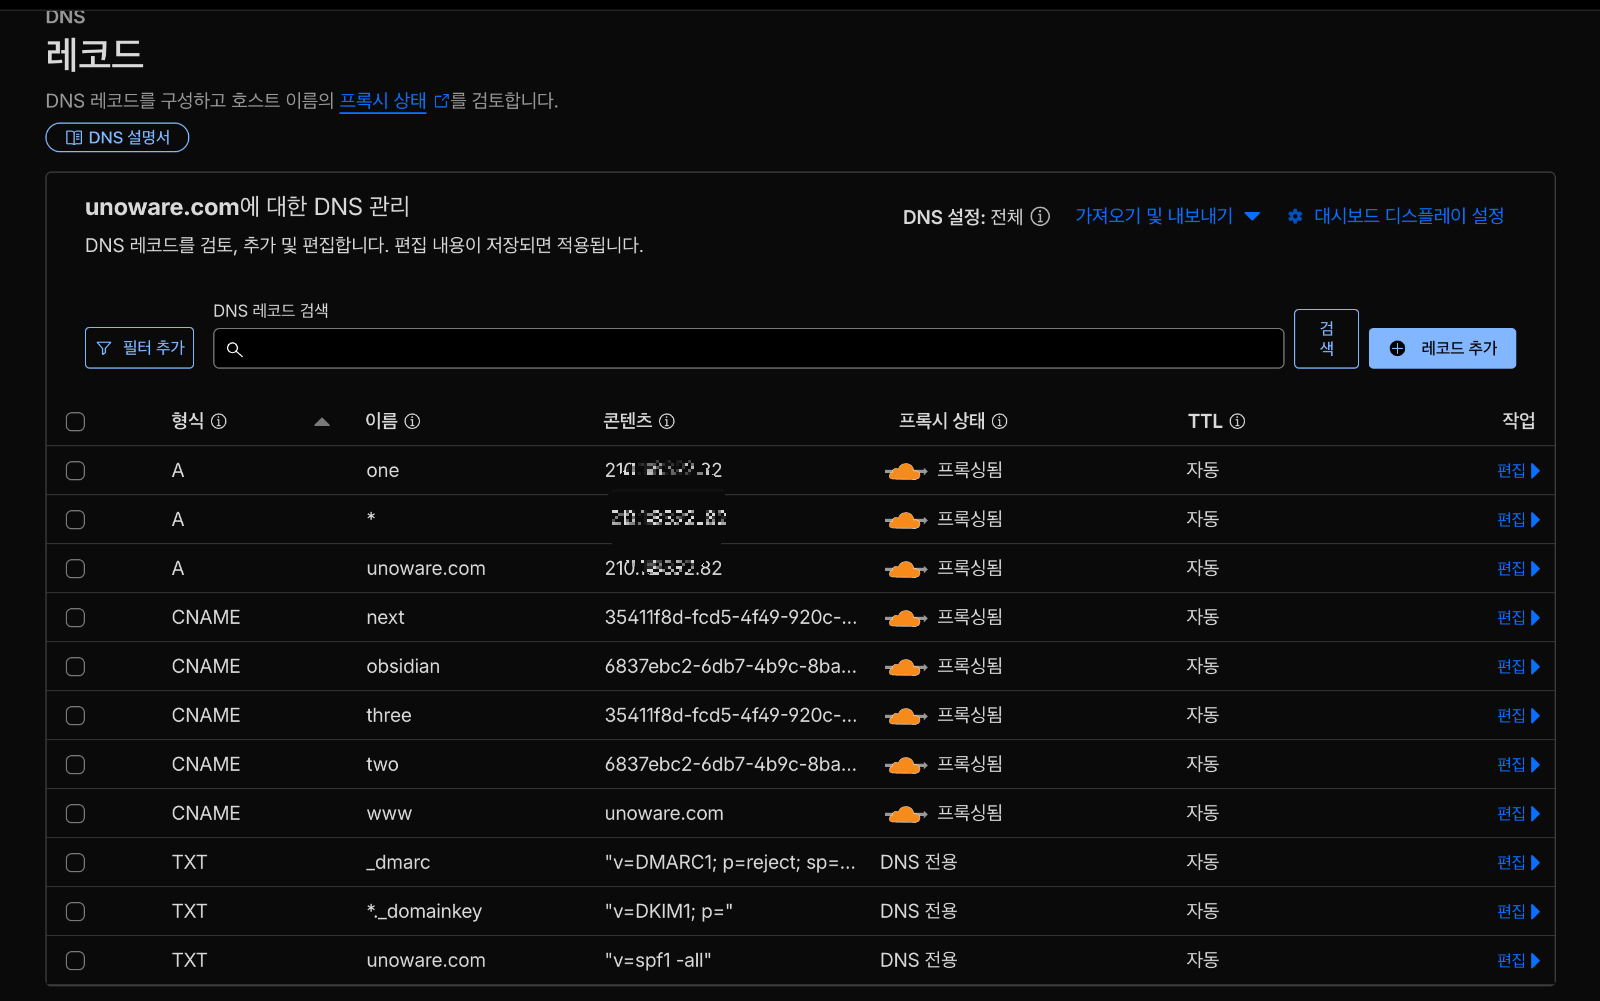Click the funnel icon on the 필터 추가 button

(105, 347)
